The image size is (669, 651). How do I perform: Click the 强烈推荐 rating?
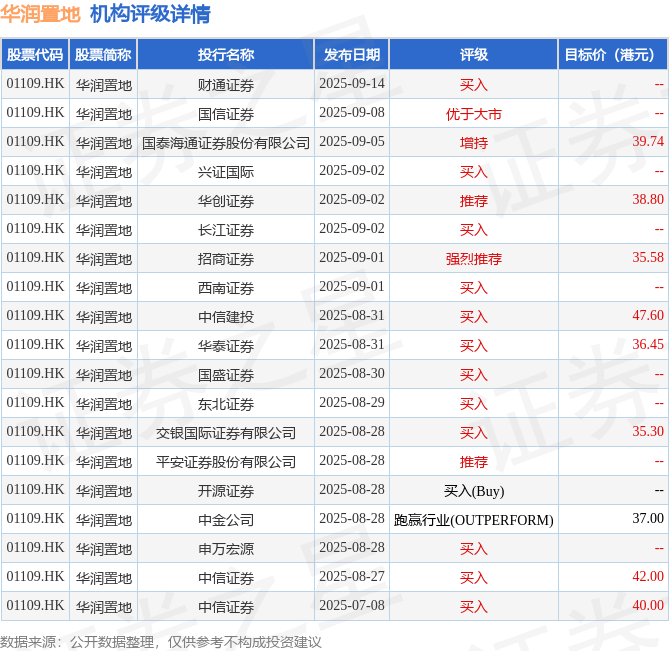[474, 259]
